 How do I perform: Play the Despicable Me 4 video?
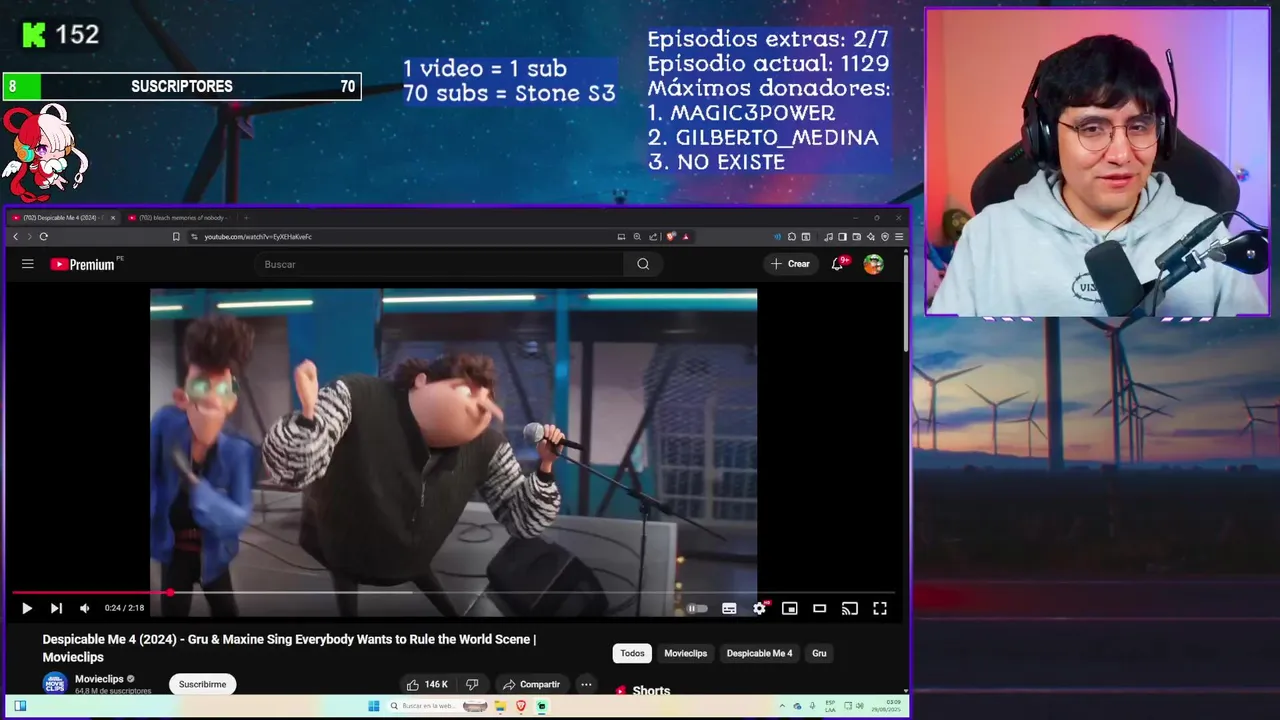point(27,608)
